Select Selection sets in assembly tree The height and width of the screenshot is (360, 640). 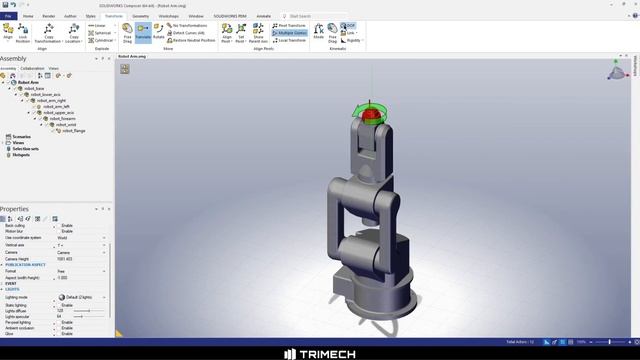coord(25,149)
